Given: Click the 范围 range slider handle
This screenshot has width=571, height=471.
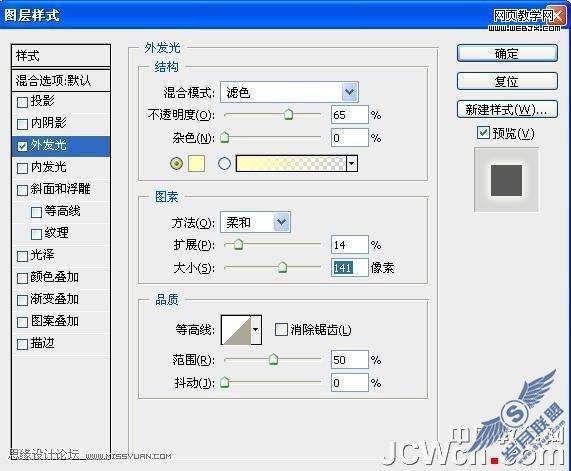Looking at the screenshot, I should [273, 360].
